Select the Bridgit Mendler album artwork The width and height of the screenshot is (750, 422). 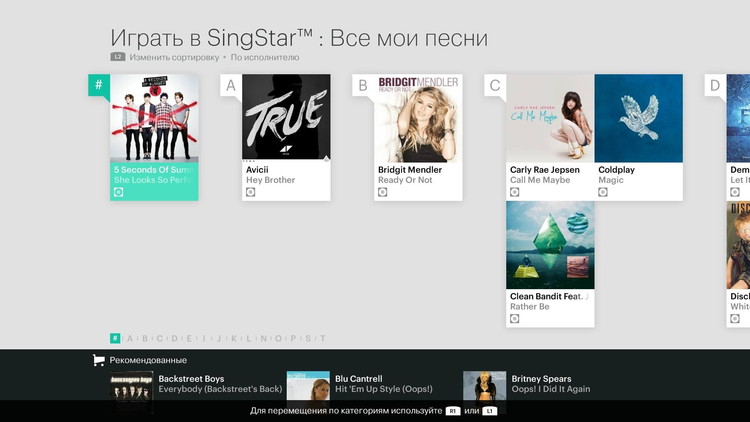(x=418, y=118)
